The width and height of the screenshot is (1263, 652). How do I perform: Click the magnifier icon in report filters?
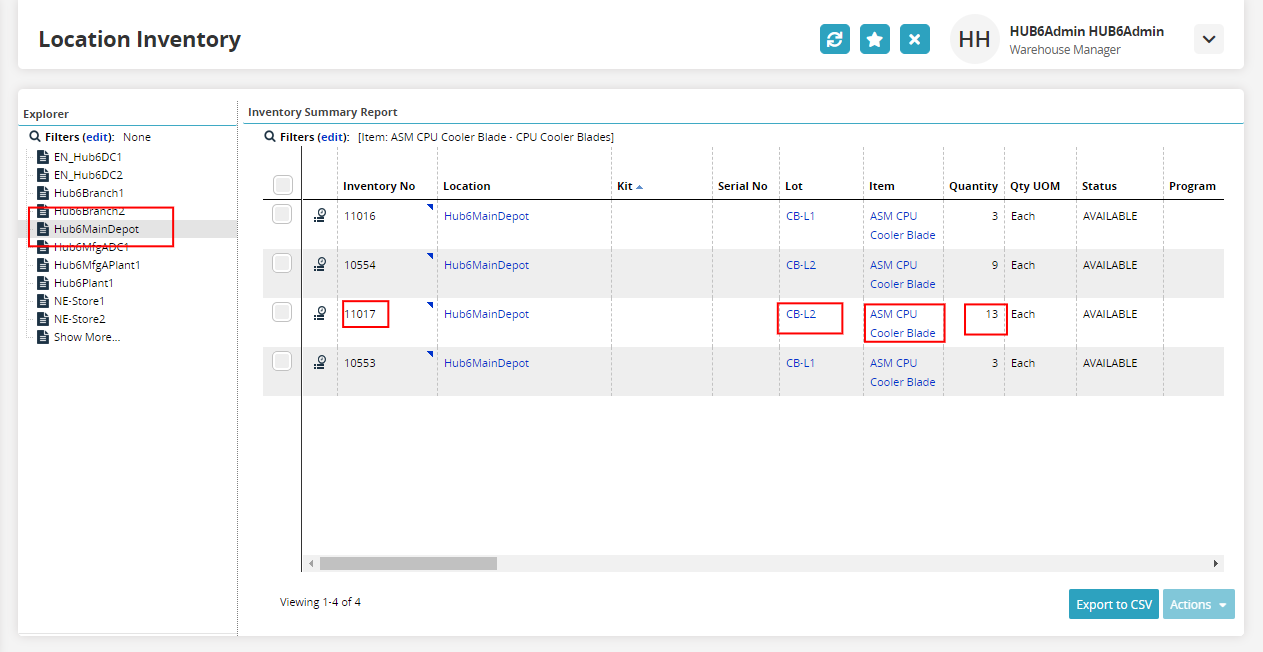(x=270, y=137)
